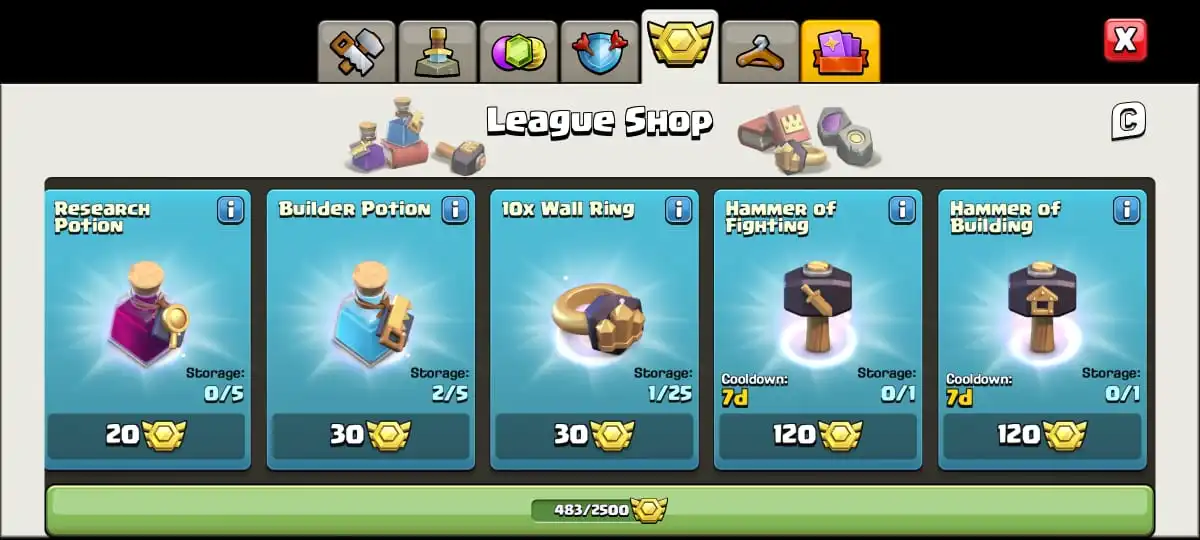Buy Hammer of Building for 120 medals
The image size is (1200, 540).
pyautogui.click(x=1042, y=435)
